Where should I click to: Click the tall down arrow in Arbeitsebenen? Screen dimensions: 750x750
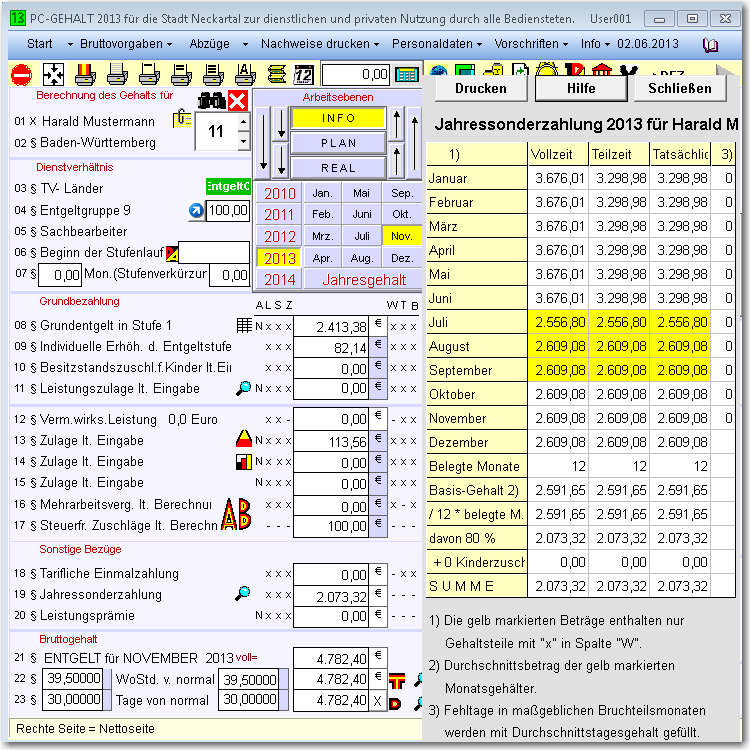(x=264, y=142)
